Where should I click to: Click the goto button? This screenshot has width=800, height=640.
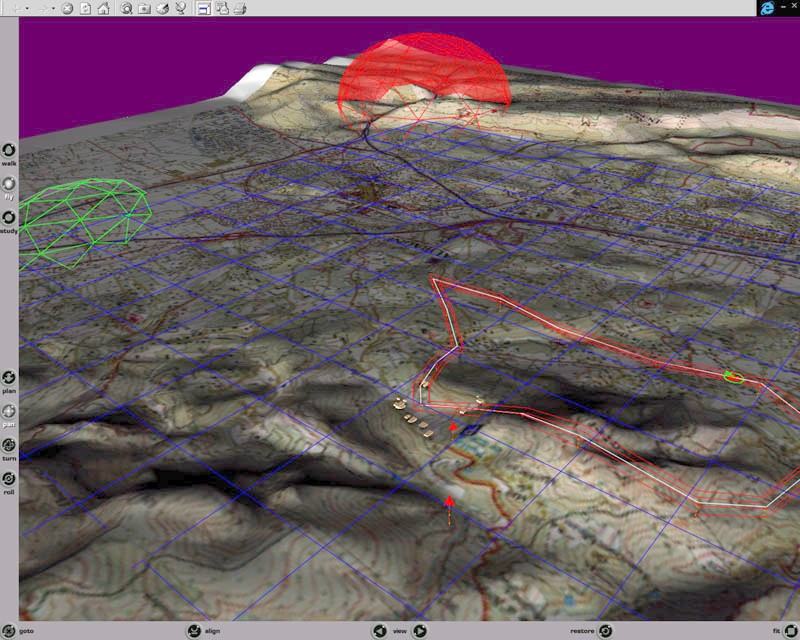pyautogui.click(x=9, y=631)
